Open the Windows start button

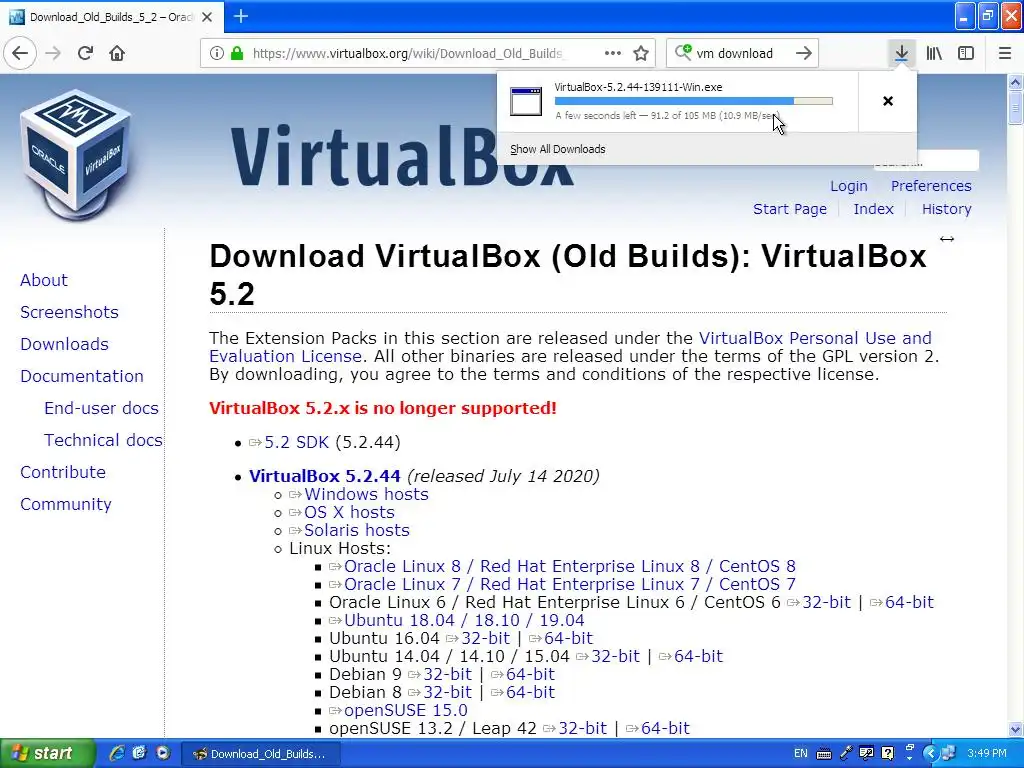click(47, 753)
